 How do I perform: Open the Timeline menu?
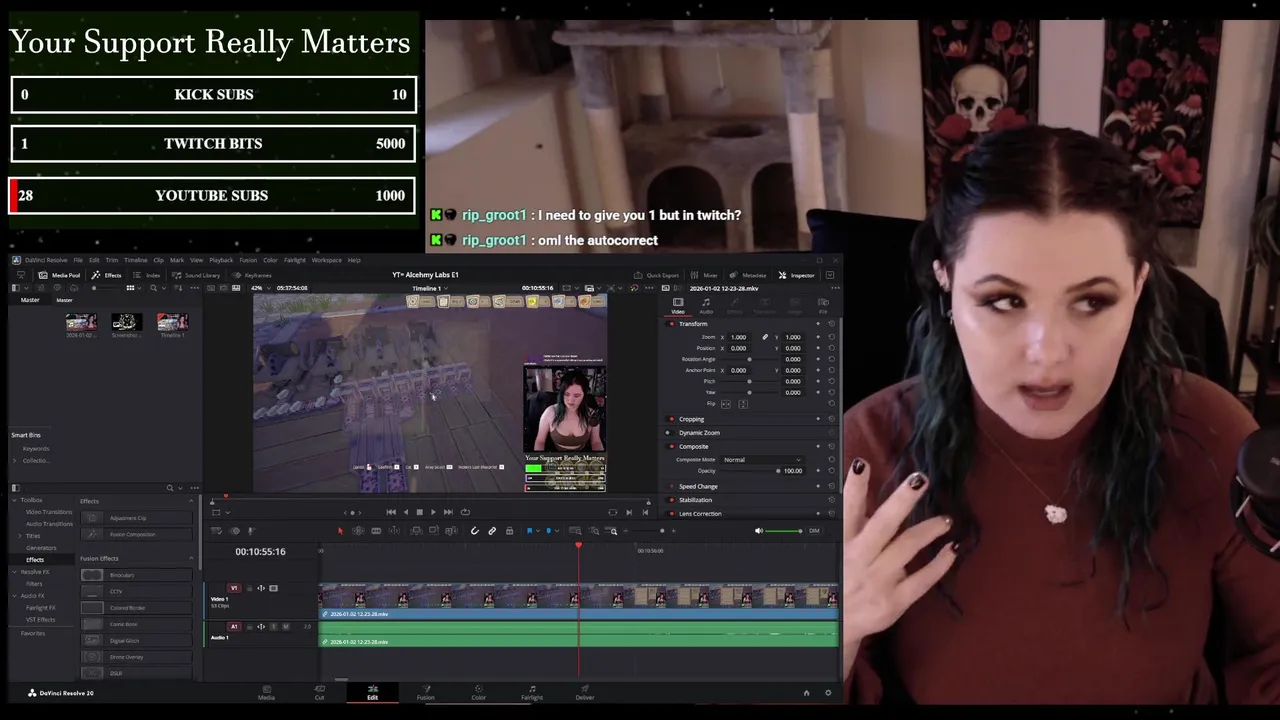(135, 260)
